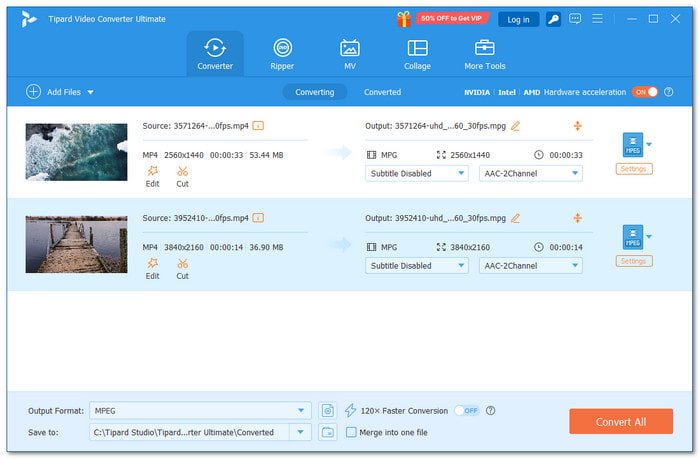Screen dimensions: 700x459
Task: Click the Add Files label
Action: click(x=64, y=92)
